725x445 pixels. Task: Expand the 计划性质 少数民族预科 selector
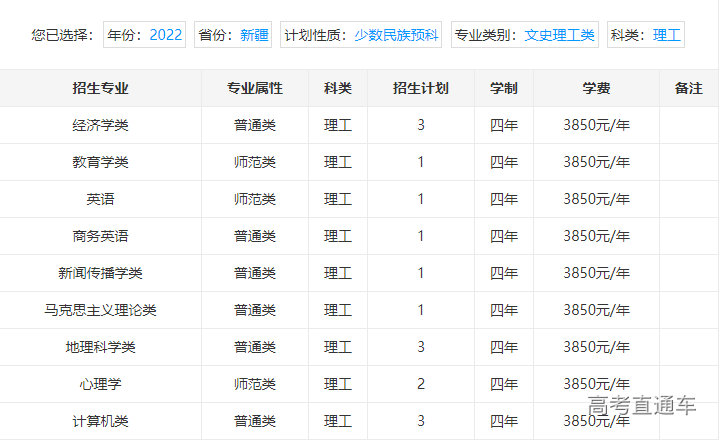tap(361, 35)
